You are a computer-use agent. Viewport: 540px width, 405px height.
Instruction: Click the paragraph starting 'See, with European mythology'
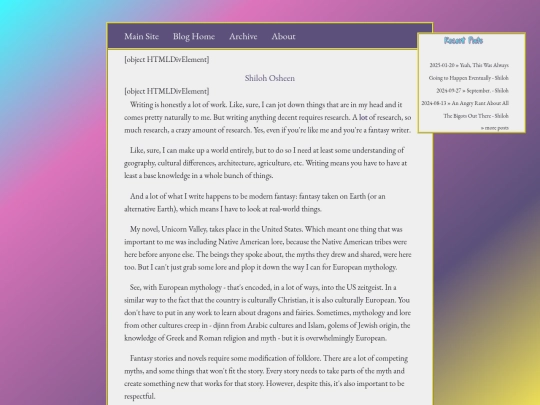tap(268, 313)
